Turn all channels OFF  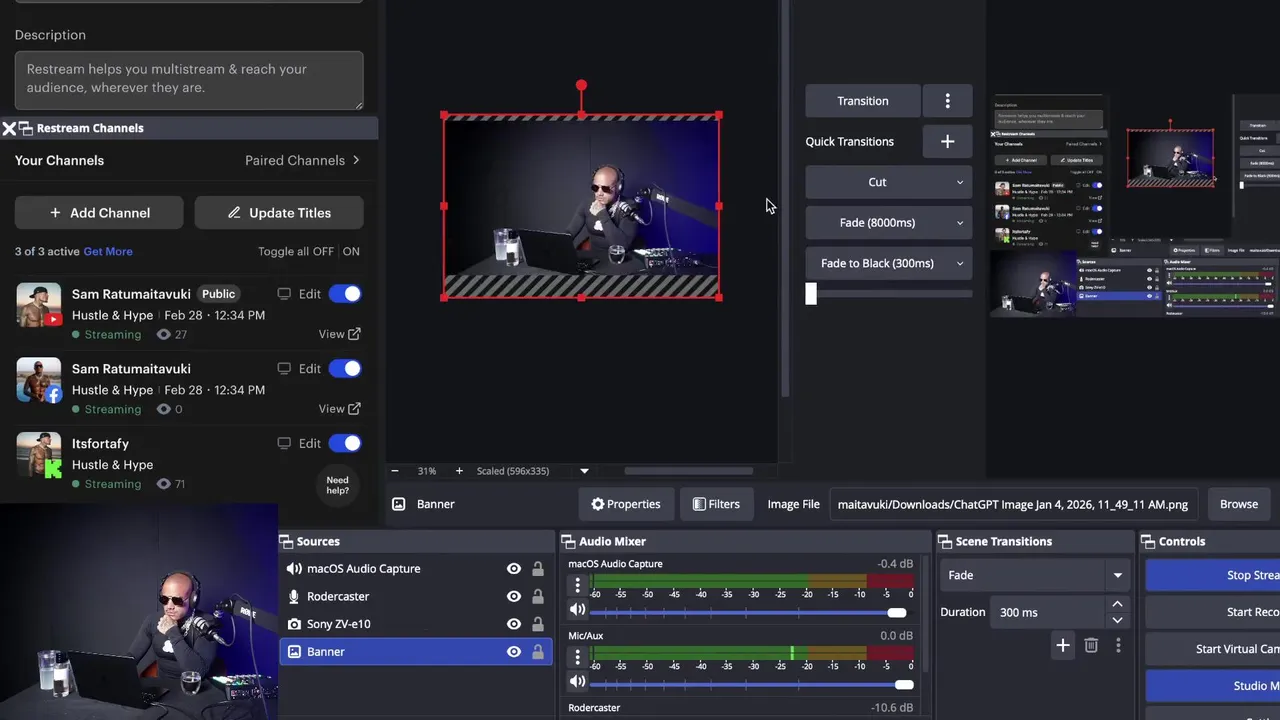coord(322,252)
